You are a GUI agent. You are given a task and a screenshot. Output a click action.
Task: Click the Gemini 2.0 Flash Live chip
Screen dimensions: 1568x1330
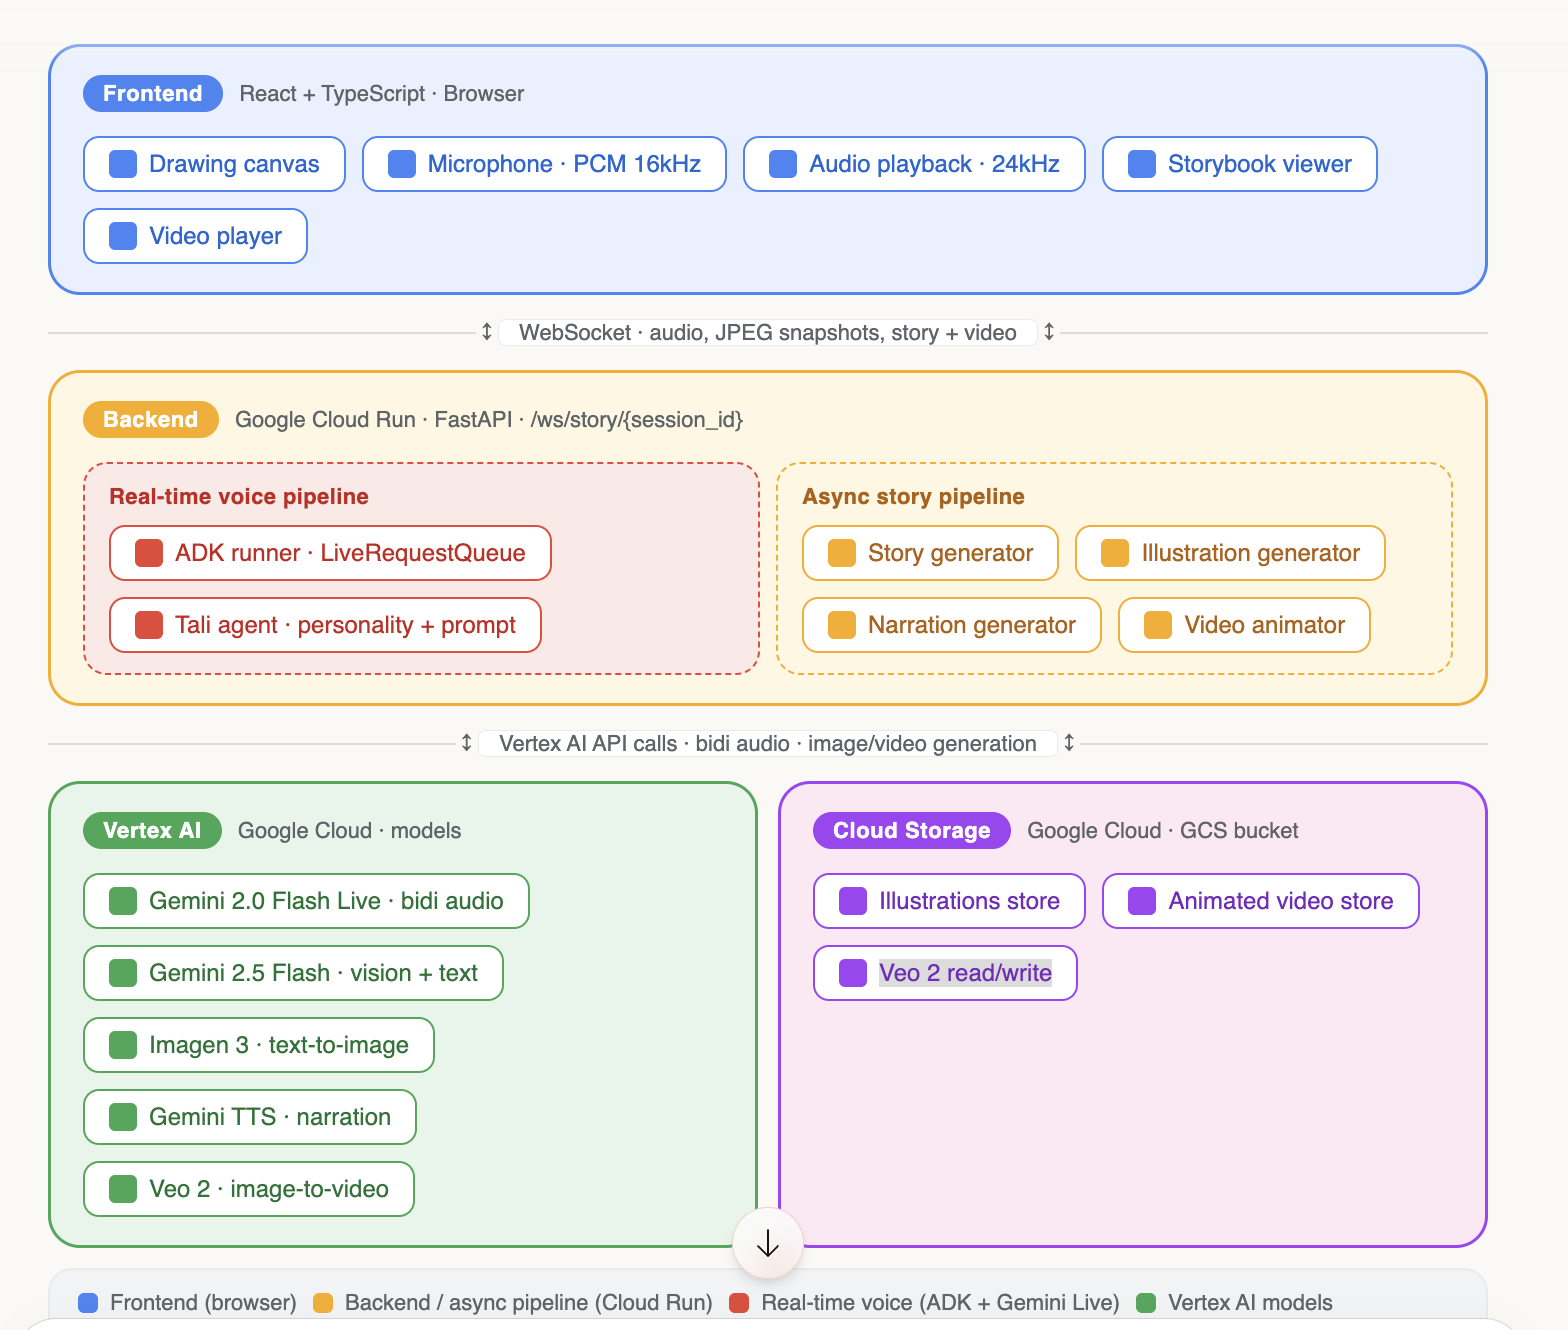coord(306,901)
